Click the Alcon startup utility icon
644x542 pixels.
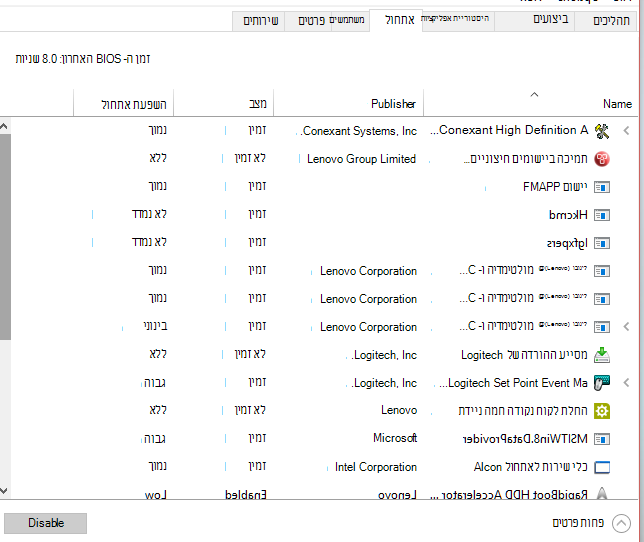coord(602,467)
